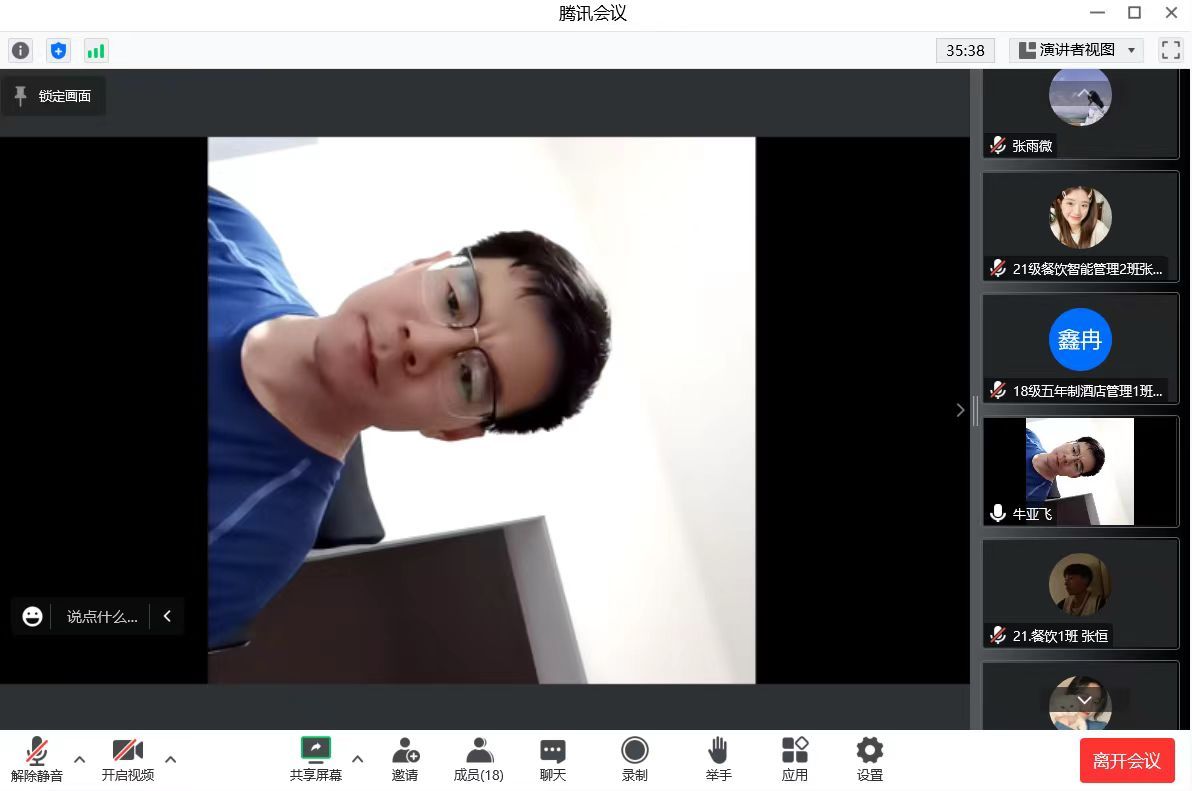Select 牛亚飞 video thumbnail
Image resolution: width=1192 pixels, height=791 pixels.
(x=1080, y=471)
